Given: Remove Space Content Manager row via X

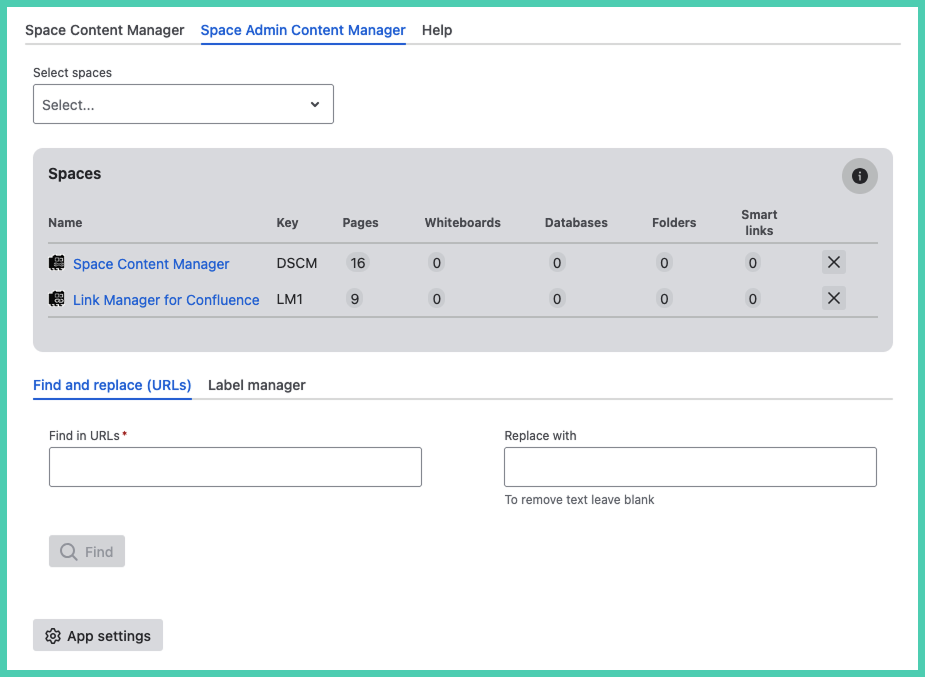Looking at the screenshot, I should [x=834, y=262].
